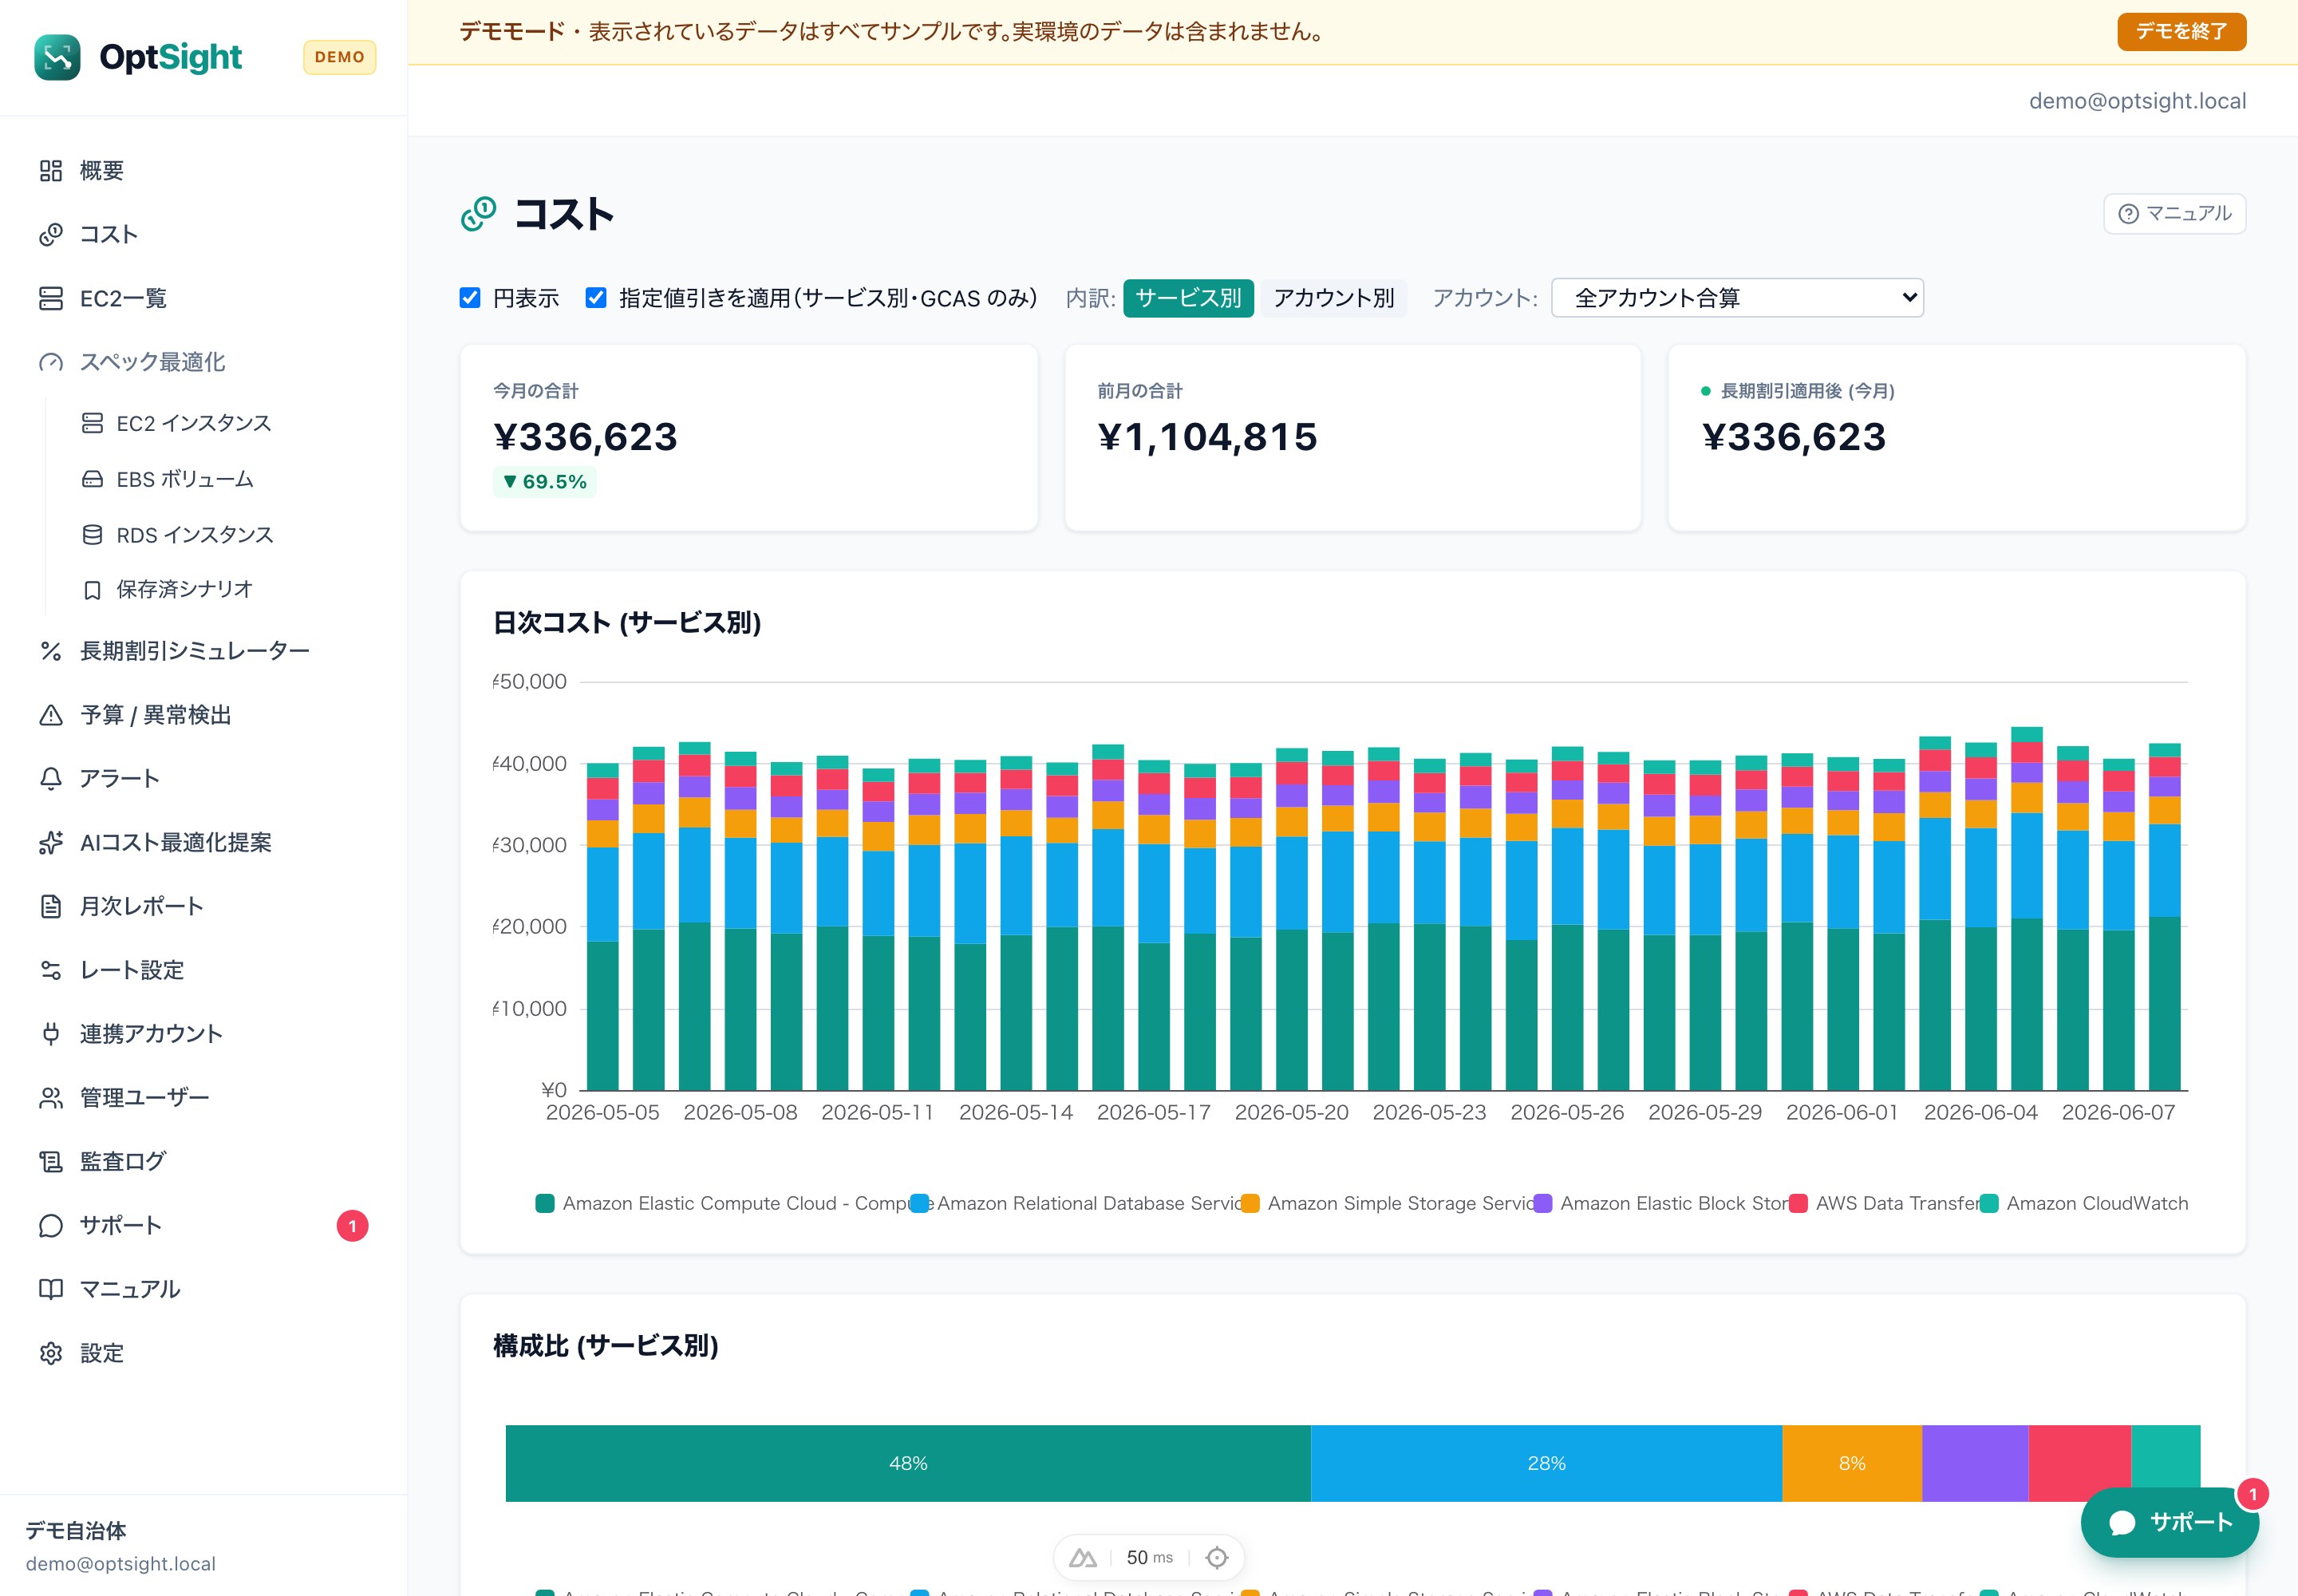This screenshot has height=1596, width=2298.
Task: Open the 全アカウント合算 account dropdown
Action: [x=1737, y=298]
